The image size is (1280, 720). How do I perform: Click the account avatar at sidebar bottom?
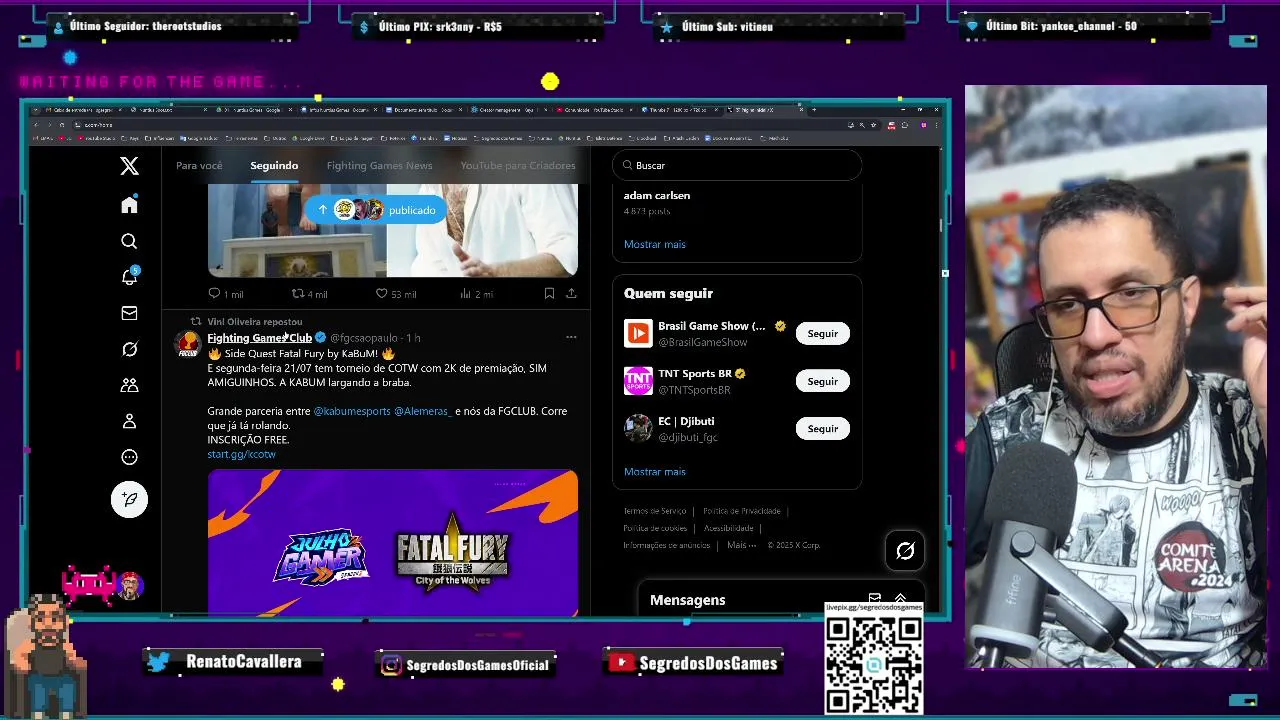point(129,585)
